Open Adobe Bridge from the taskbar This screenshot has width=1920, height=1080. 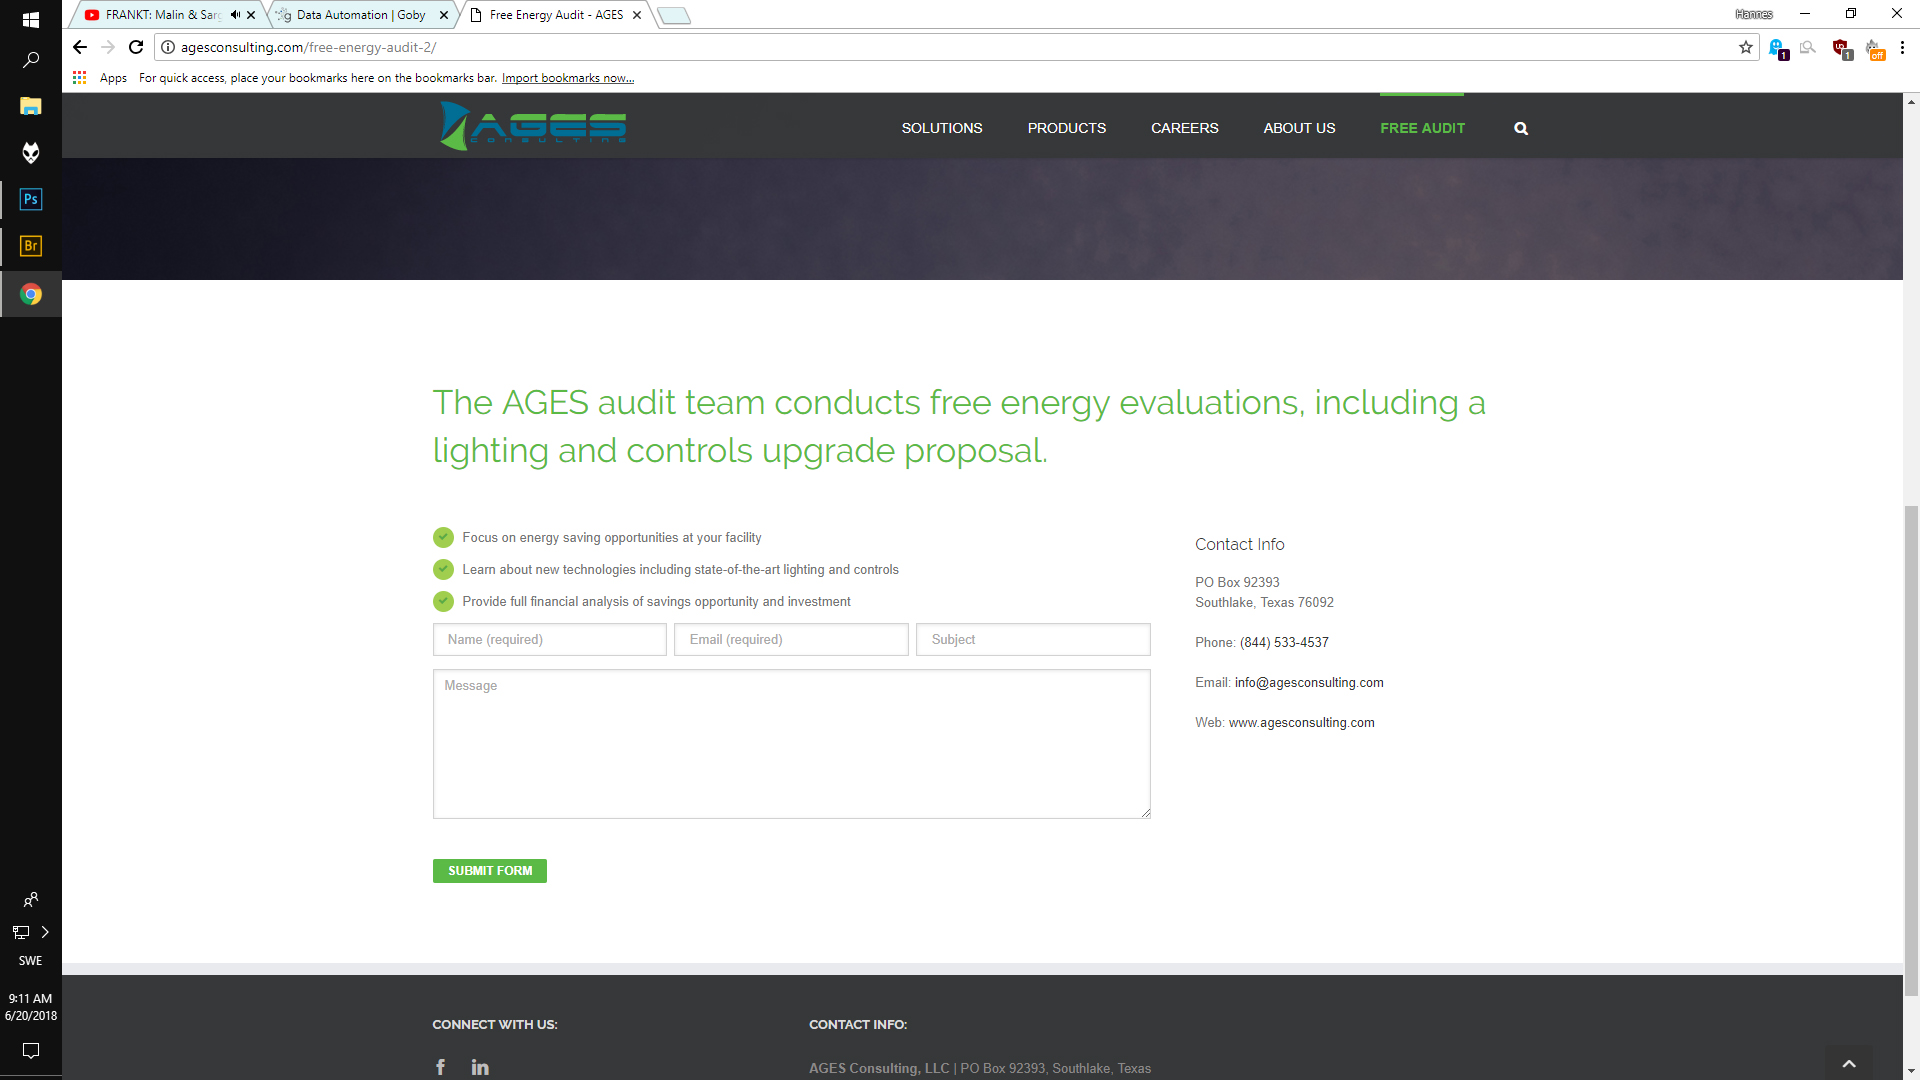31,246
